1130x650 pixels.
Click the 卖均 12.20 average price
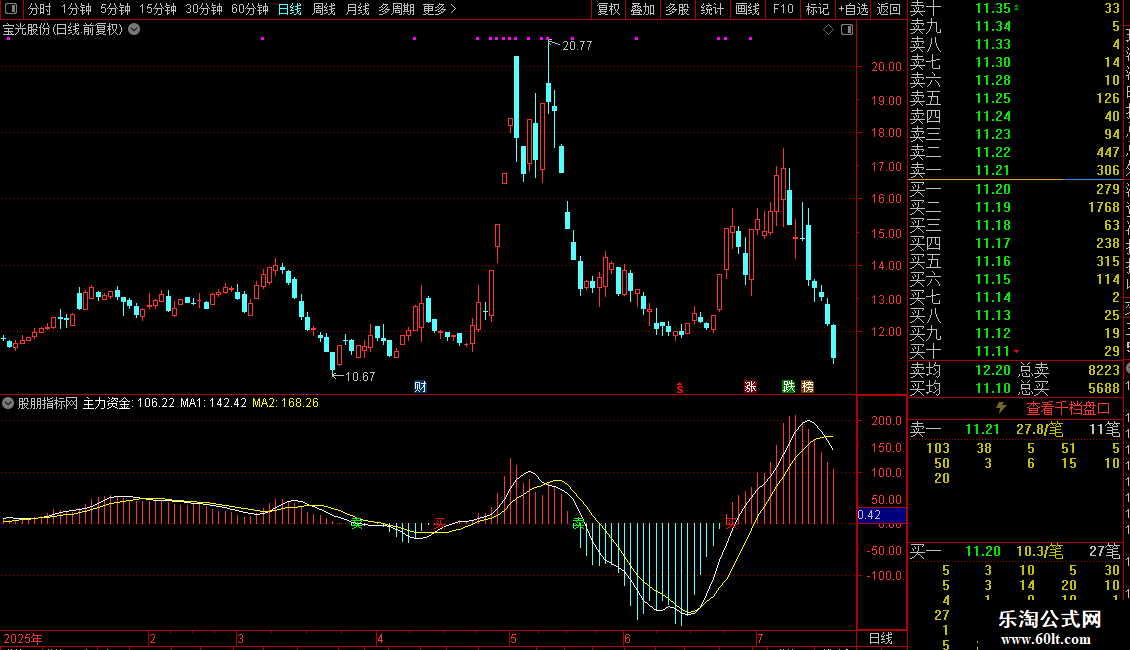(x=992, y=370)
